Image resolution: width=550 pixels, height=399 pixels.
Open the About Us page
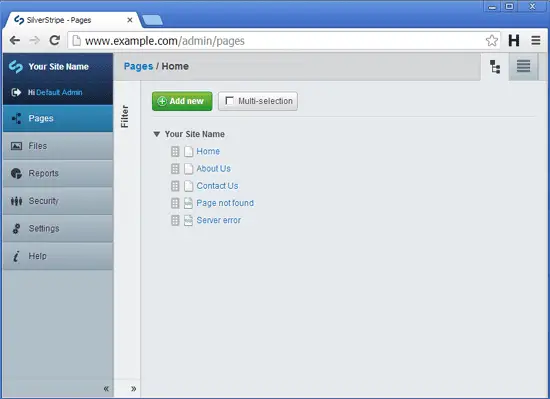click(213, 169)
